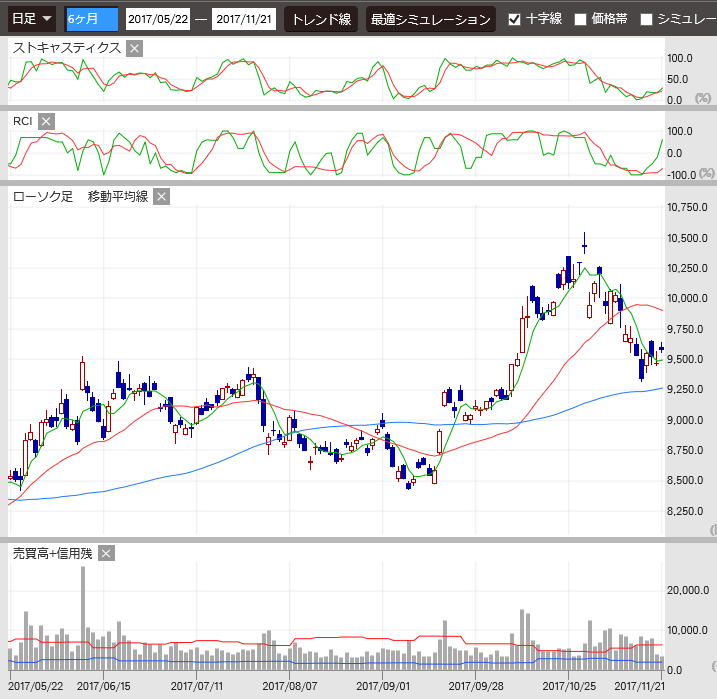This screenshot has width=717, height=699.
Task: Tick the シミュレー checkbox at the right edge
Action: point(646,19)
